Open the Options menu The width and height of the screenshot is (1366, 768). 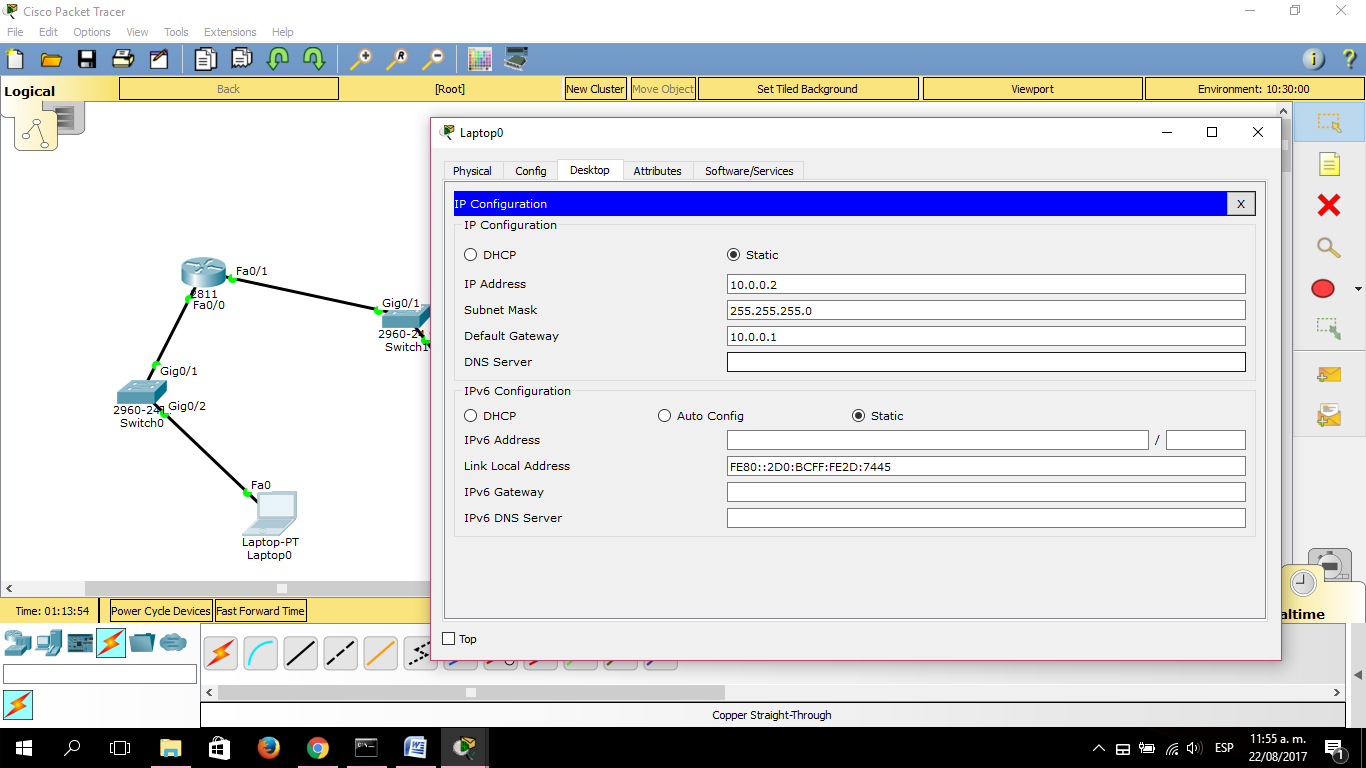(92, 32)
